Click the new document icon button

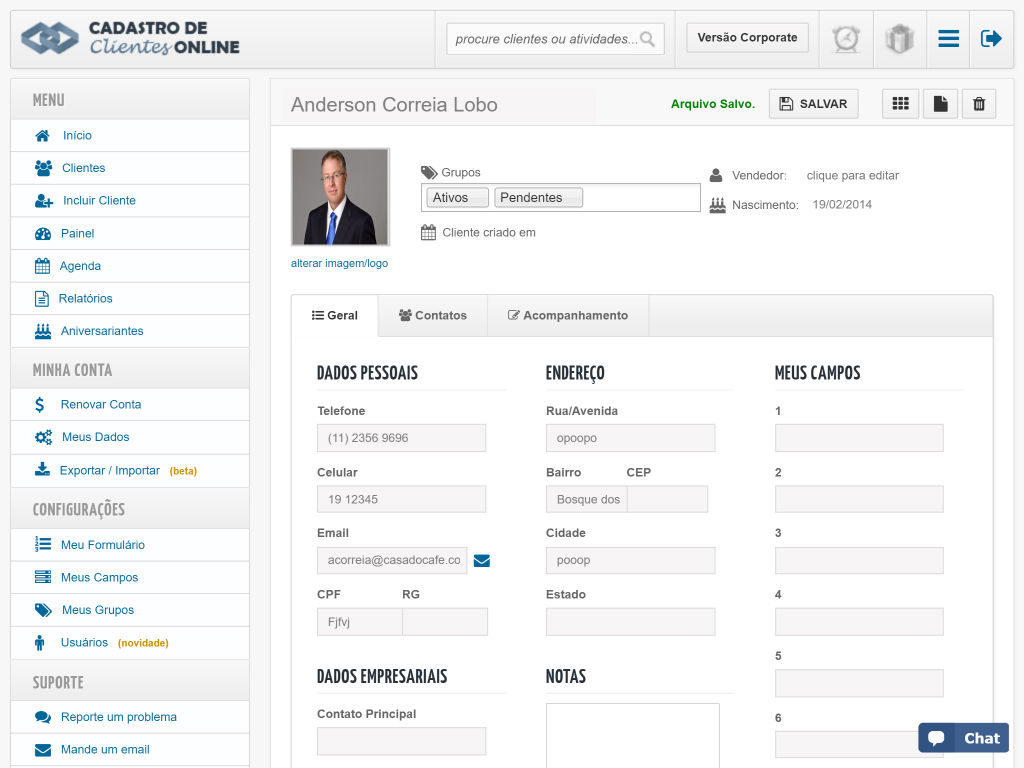click(x=940, y=104)
